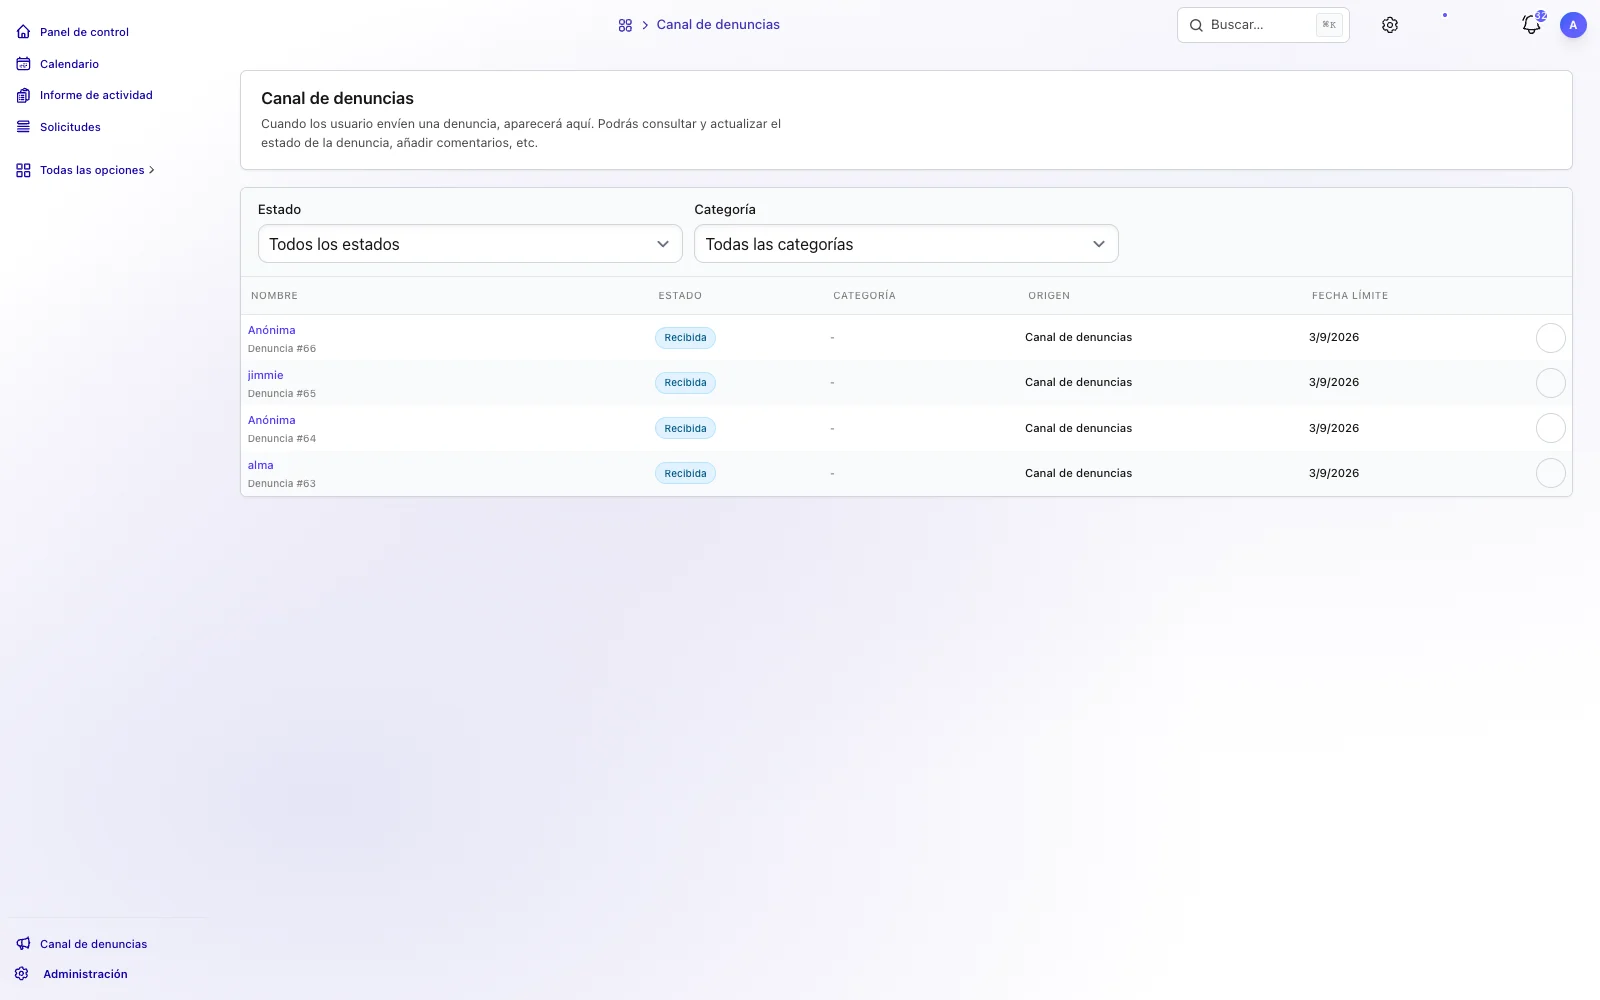Open Administración via its gear icon in the sidebar
This screenshot has height=1000, width=1600.
(x=22, y=974)
